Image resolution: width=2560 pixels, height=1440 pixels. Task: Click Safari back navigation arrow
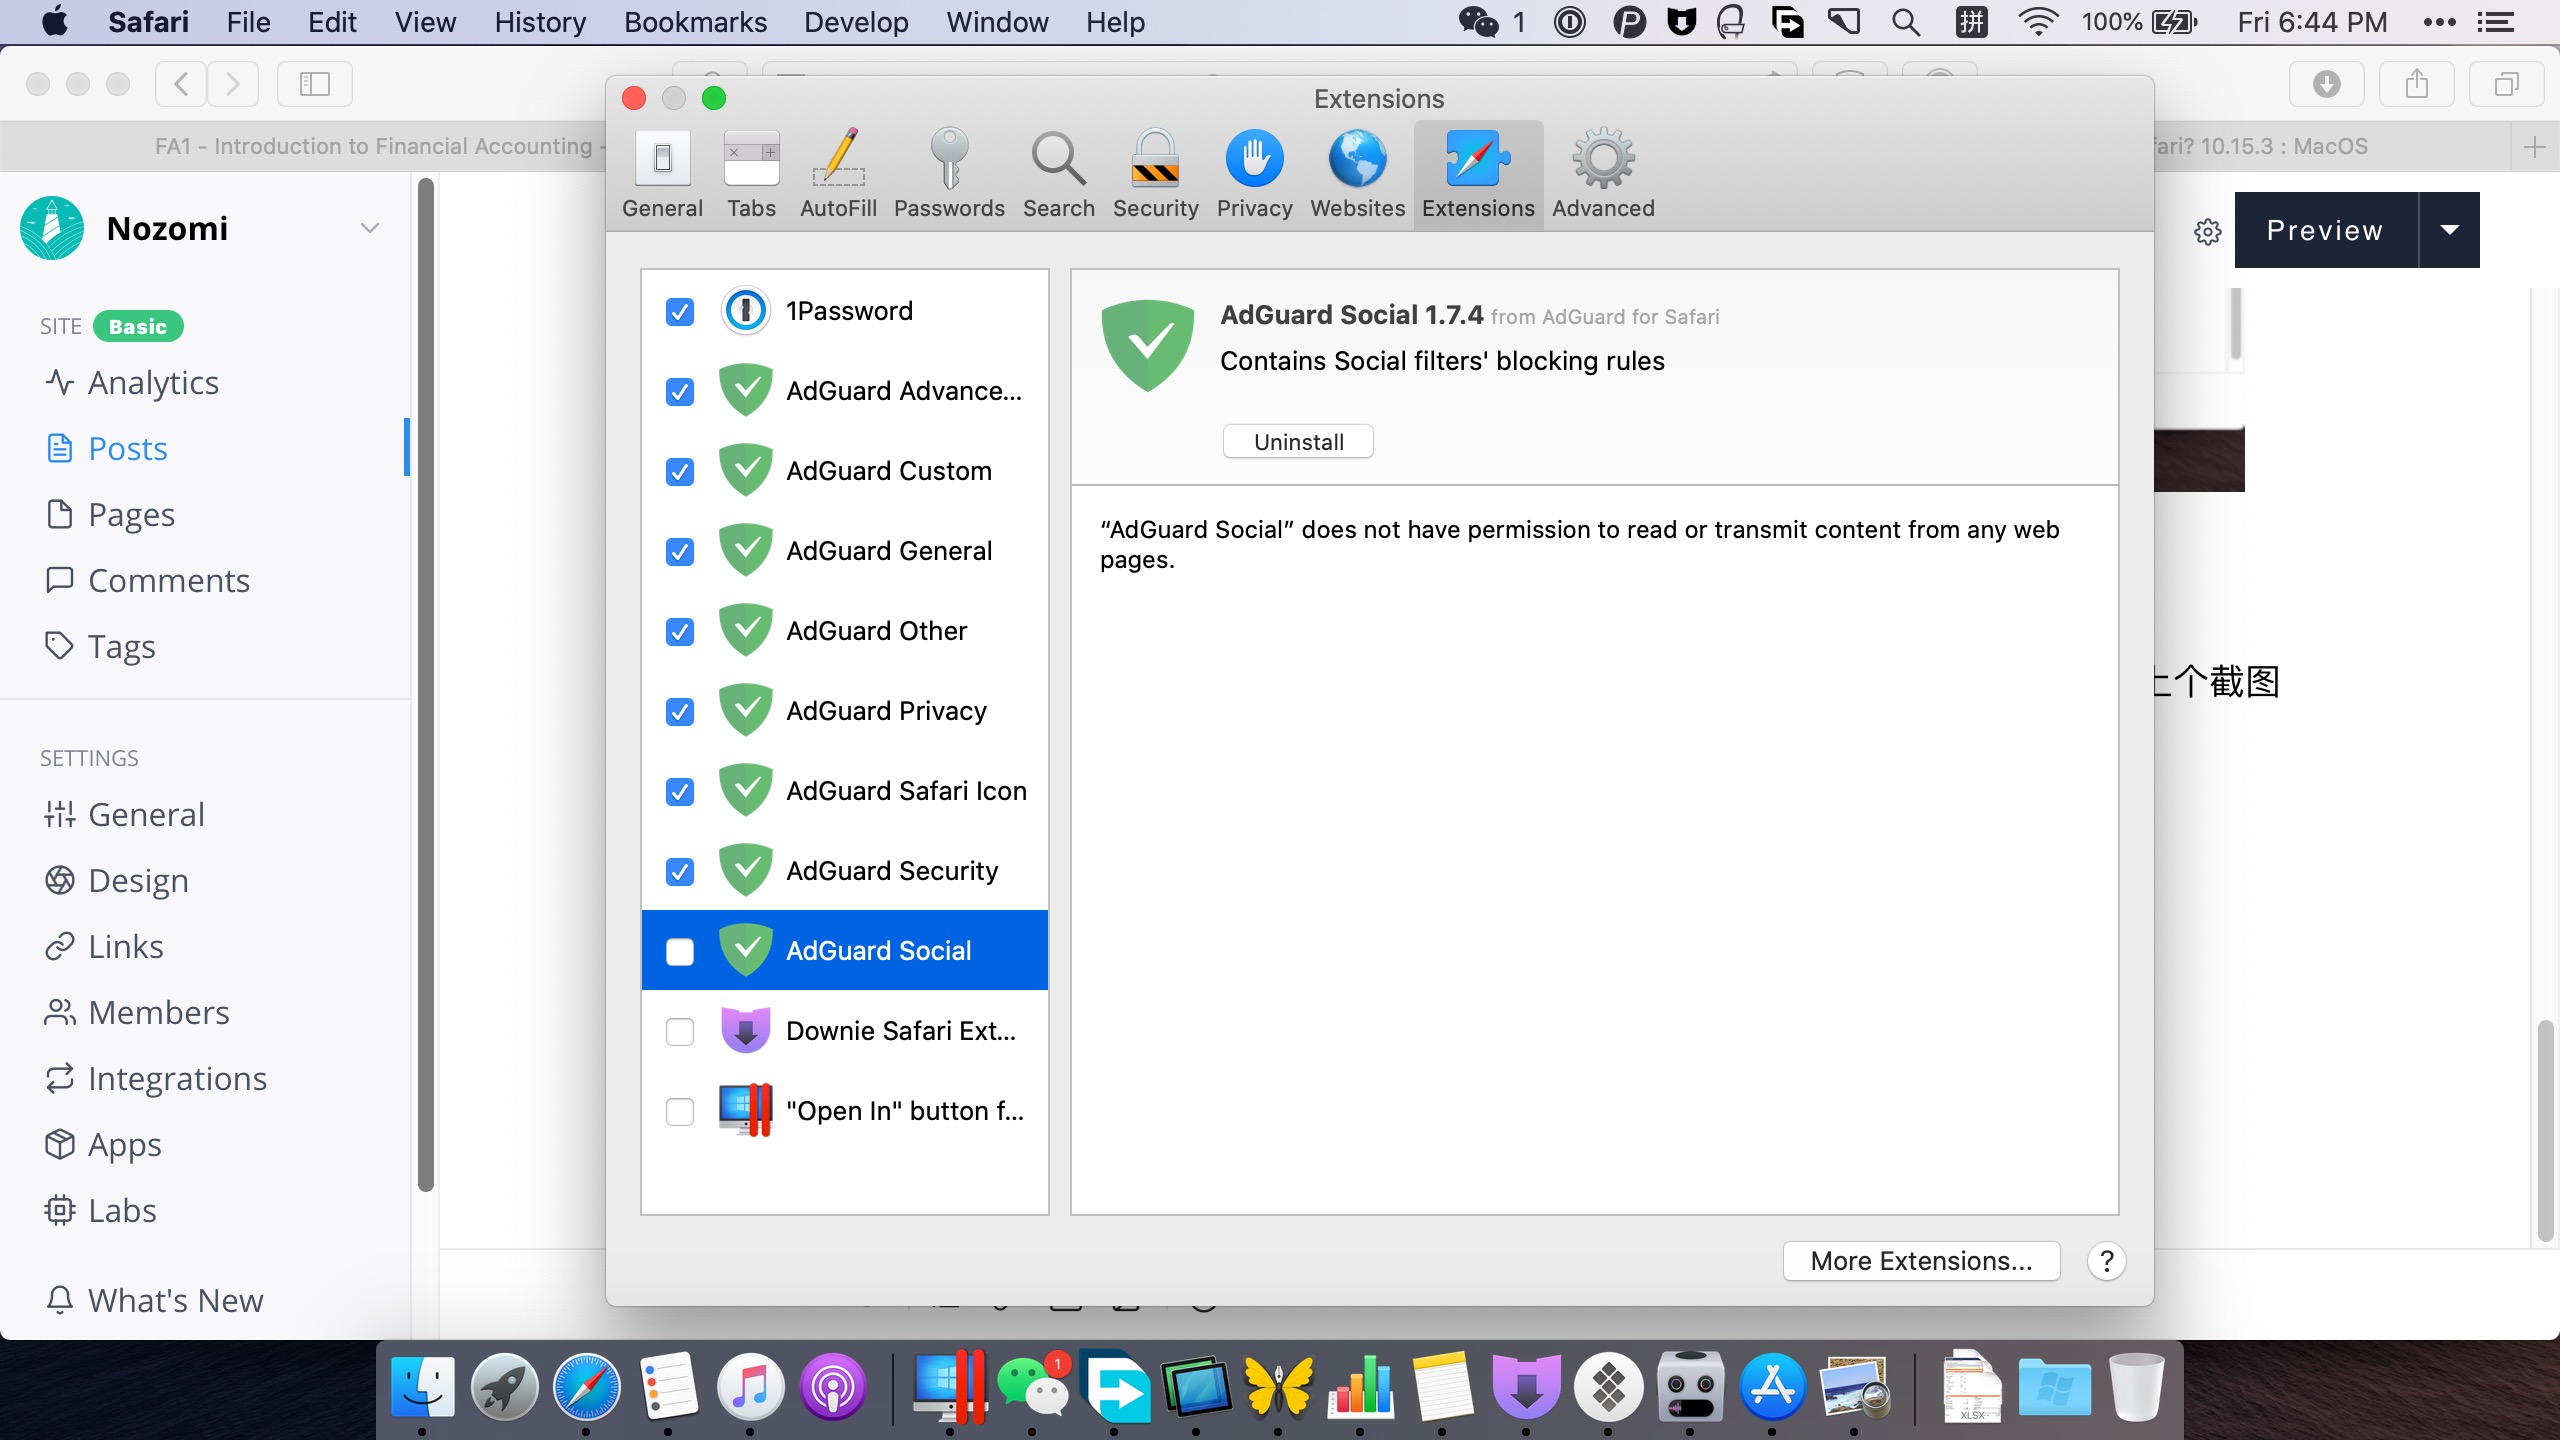181,84
